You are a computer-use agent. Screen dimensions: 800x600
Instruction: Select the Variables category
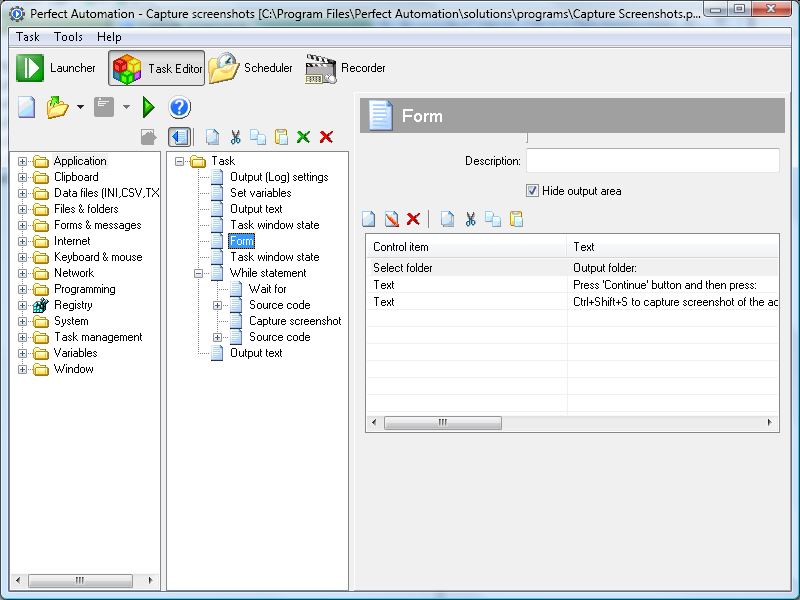pyautogui.click(x=76, y=353)
